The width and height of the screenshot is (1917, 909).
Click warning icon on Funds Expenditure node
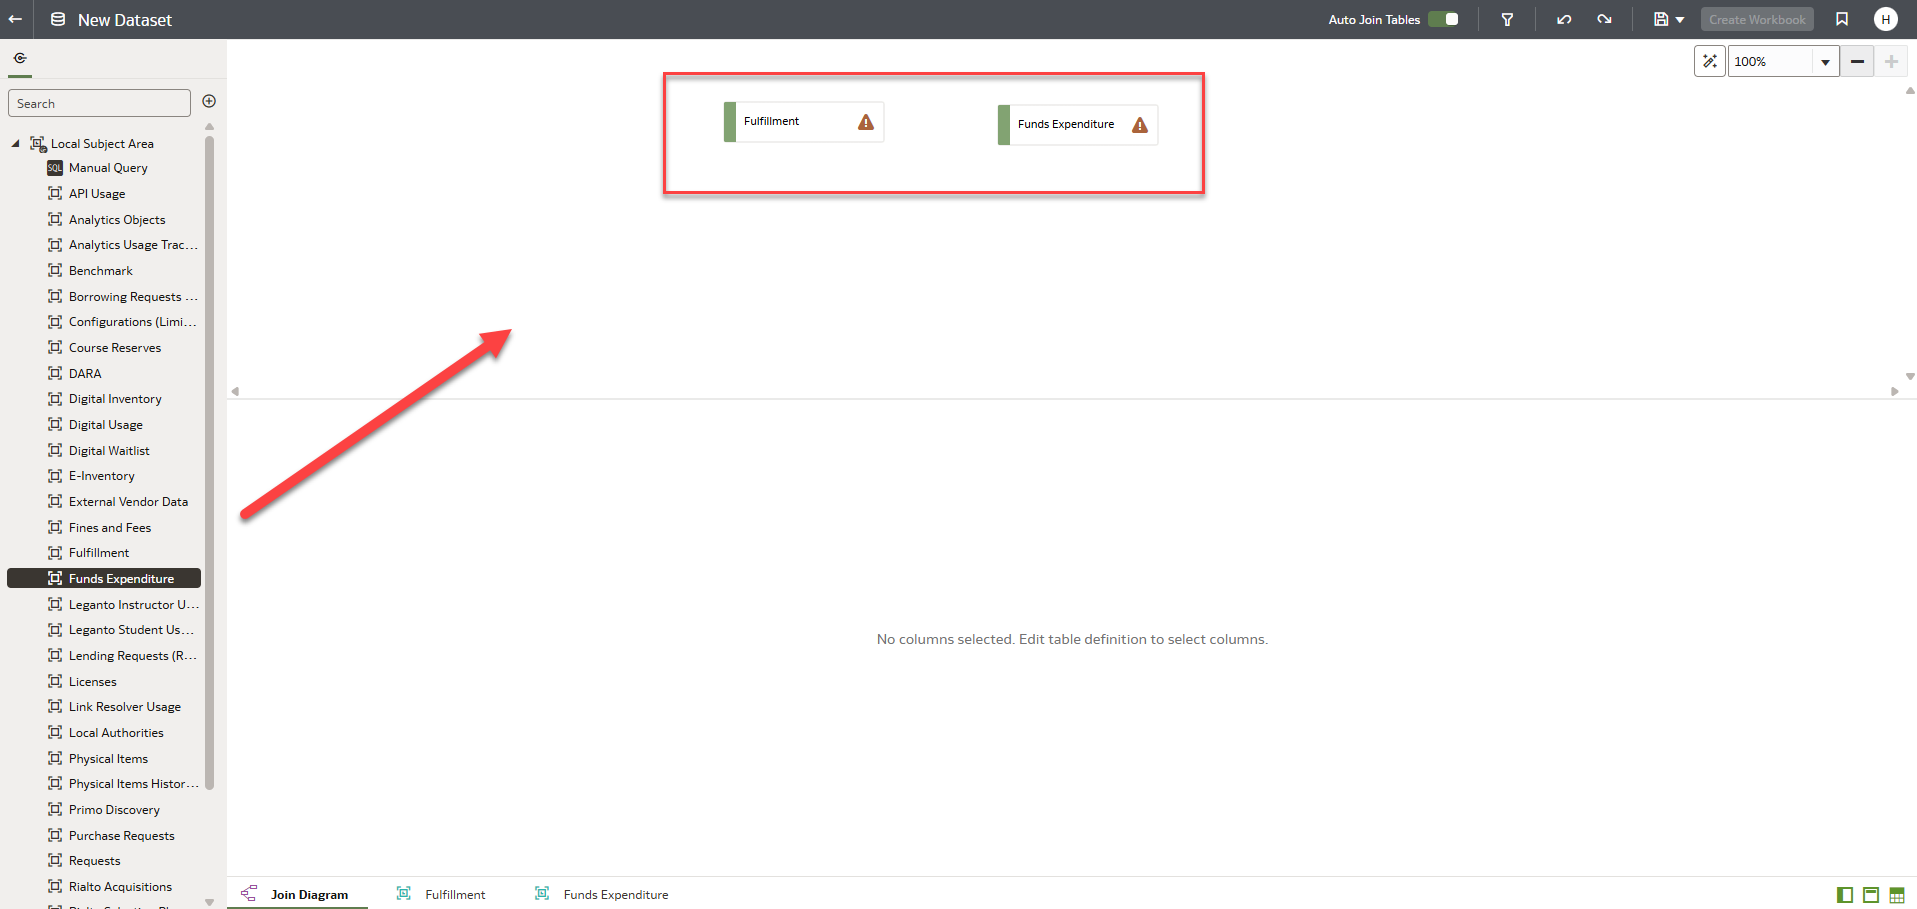pyautogui.click(x=1140, y=125)
